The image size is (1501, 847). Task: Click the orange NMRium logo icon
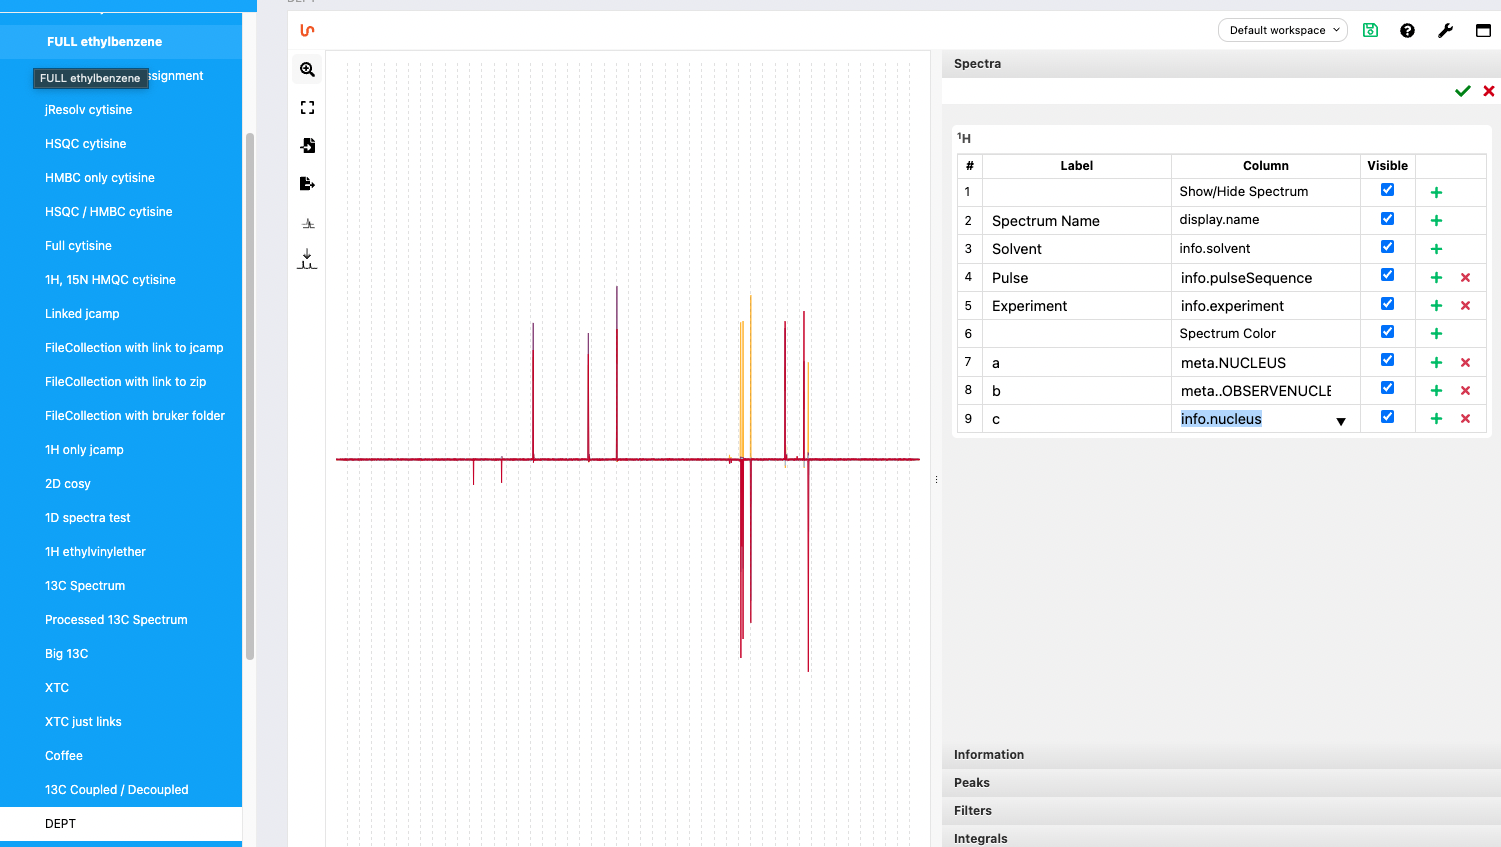point(307,30)
